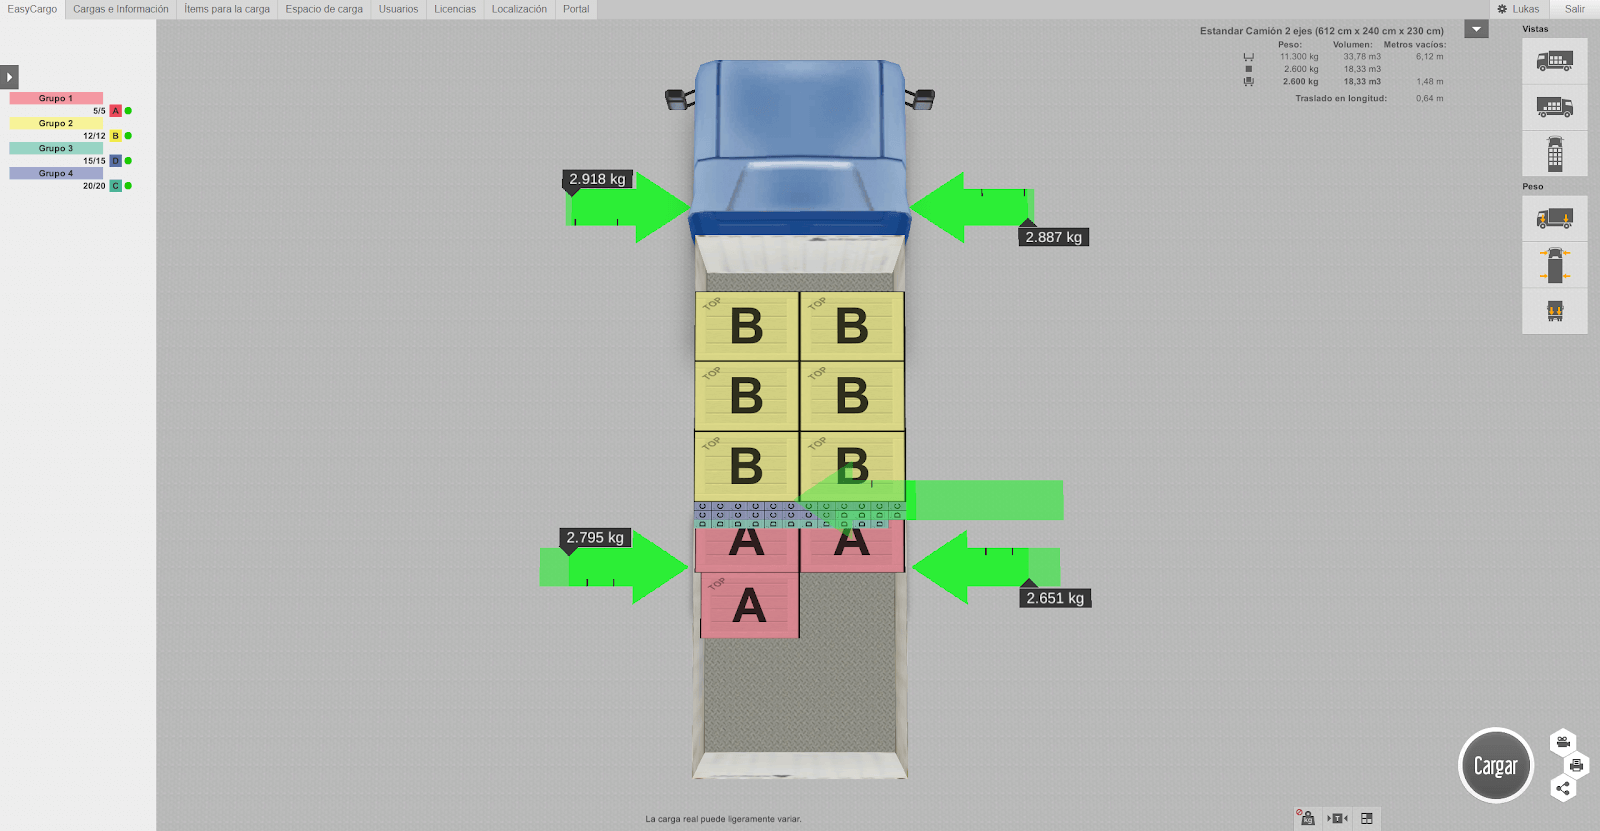
Task: Go to Ítems para la carga tab
Action: click(227, 9)
